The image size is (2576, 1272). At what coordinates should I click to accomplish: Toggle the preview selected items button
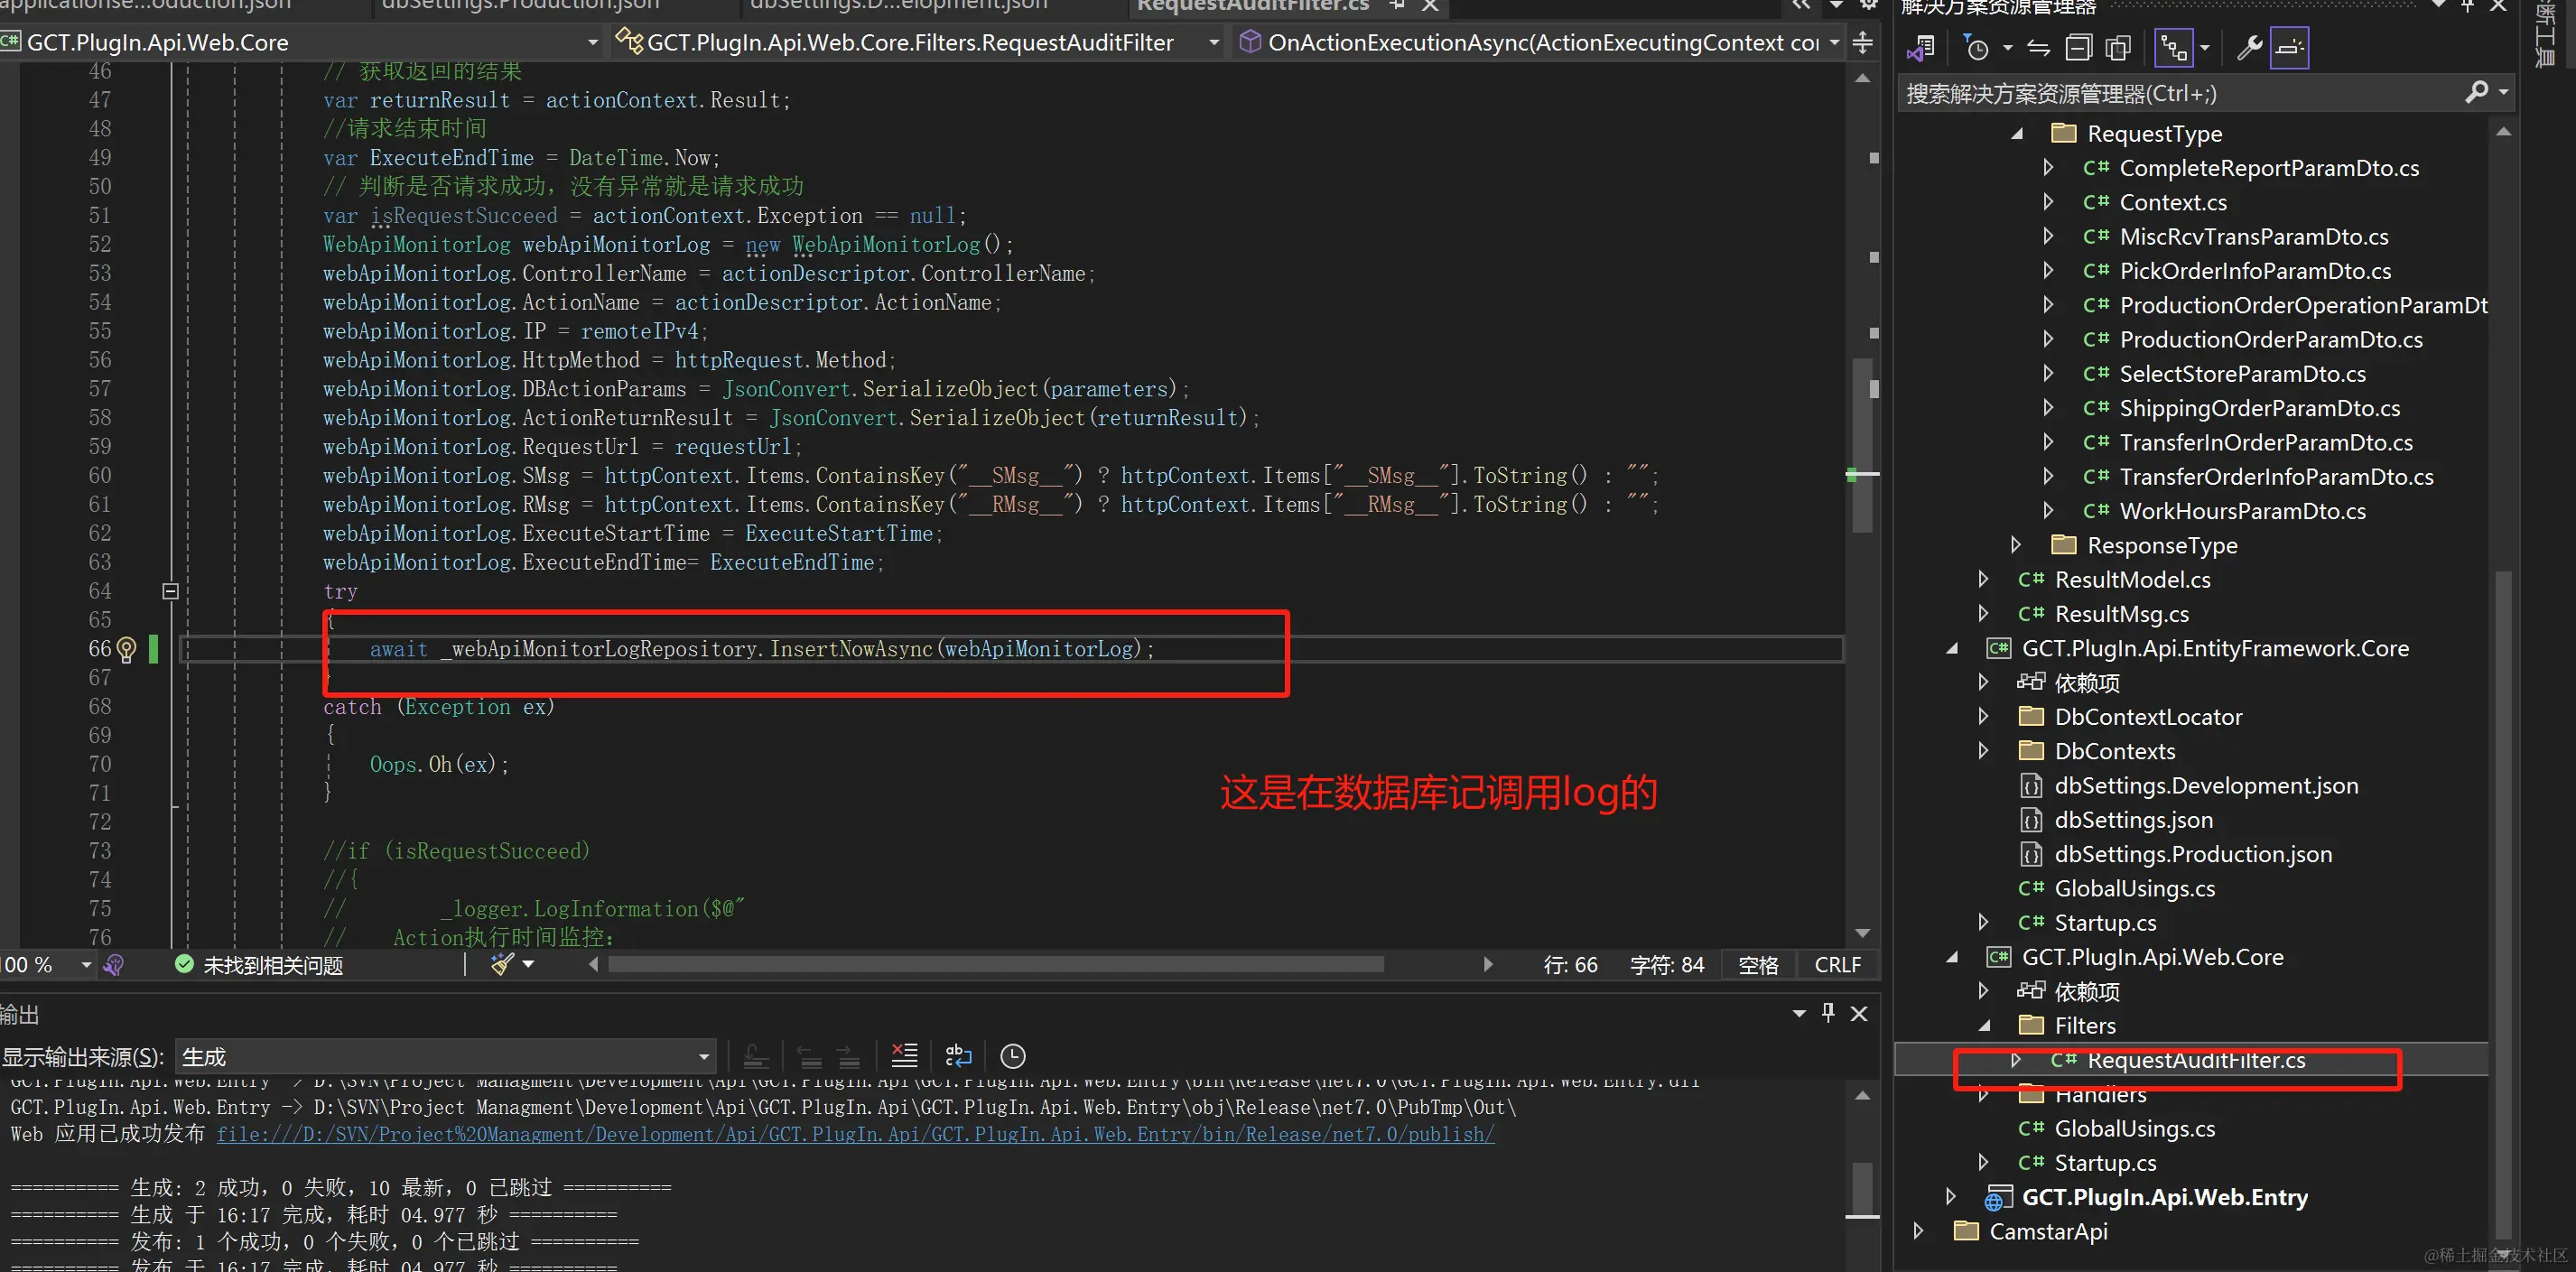tap(2289, 47)
